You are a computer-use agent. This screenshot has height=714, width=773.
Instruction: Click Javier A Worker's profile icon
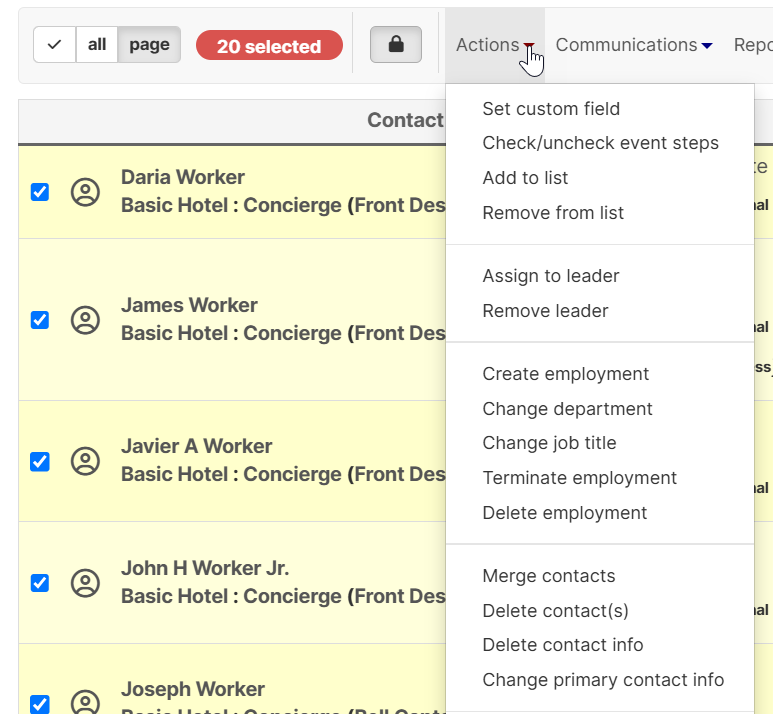85,461
